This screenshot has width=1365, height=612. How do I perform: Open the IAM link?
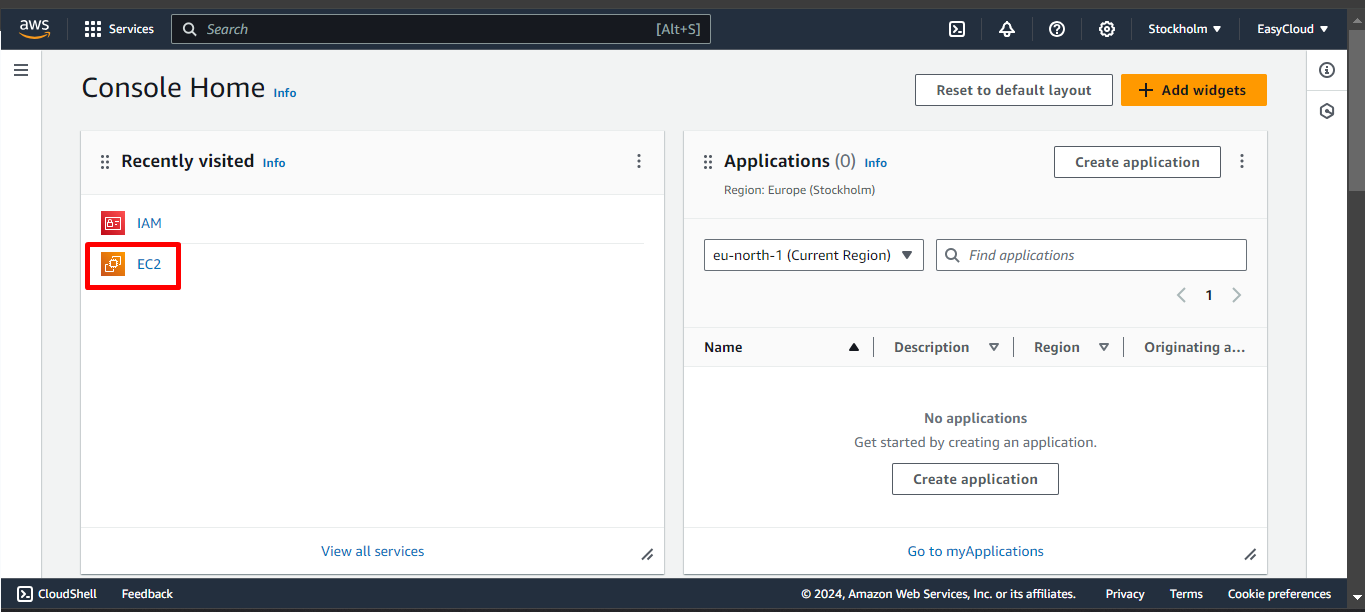pyautogui.click(x=149, y=223)
